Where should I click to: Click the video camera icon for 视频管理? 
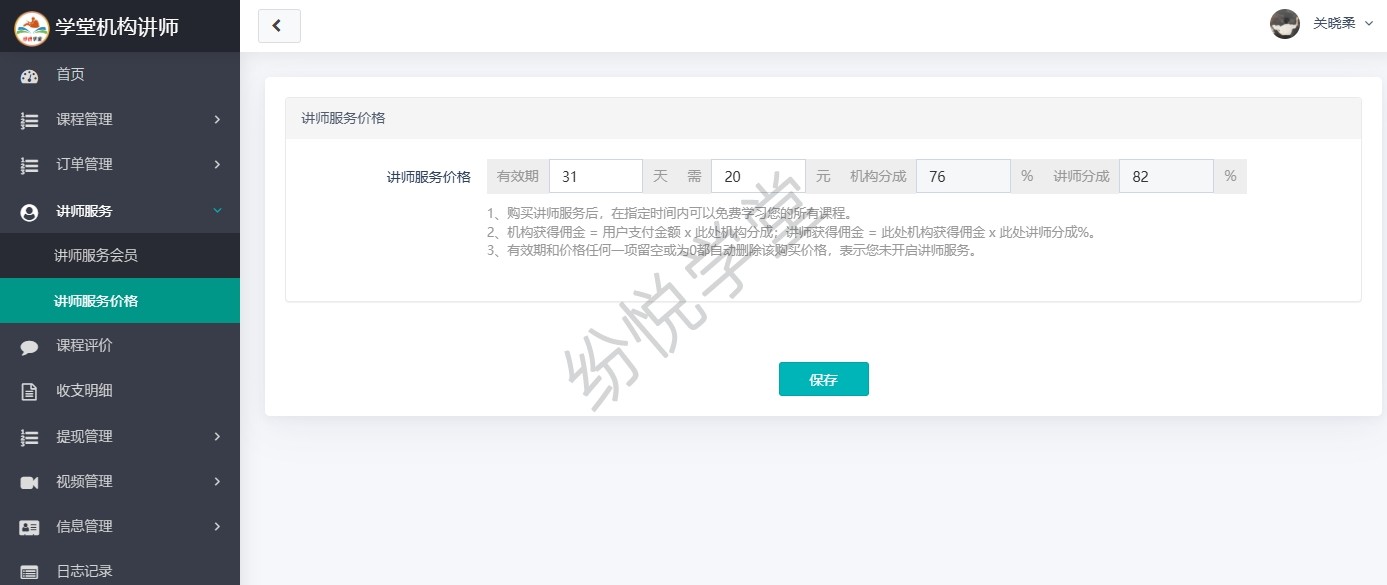tap(29, 482)
